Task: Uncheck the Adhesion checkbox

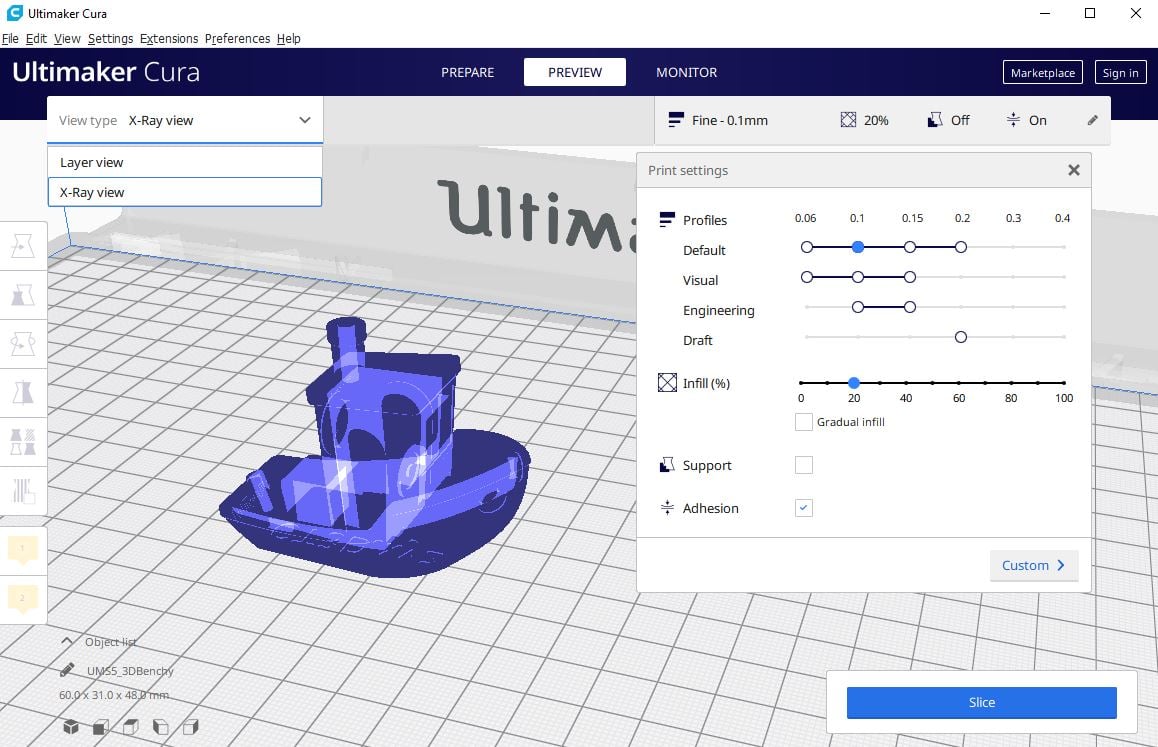Action: click(804, 508)
